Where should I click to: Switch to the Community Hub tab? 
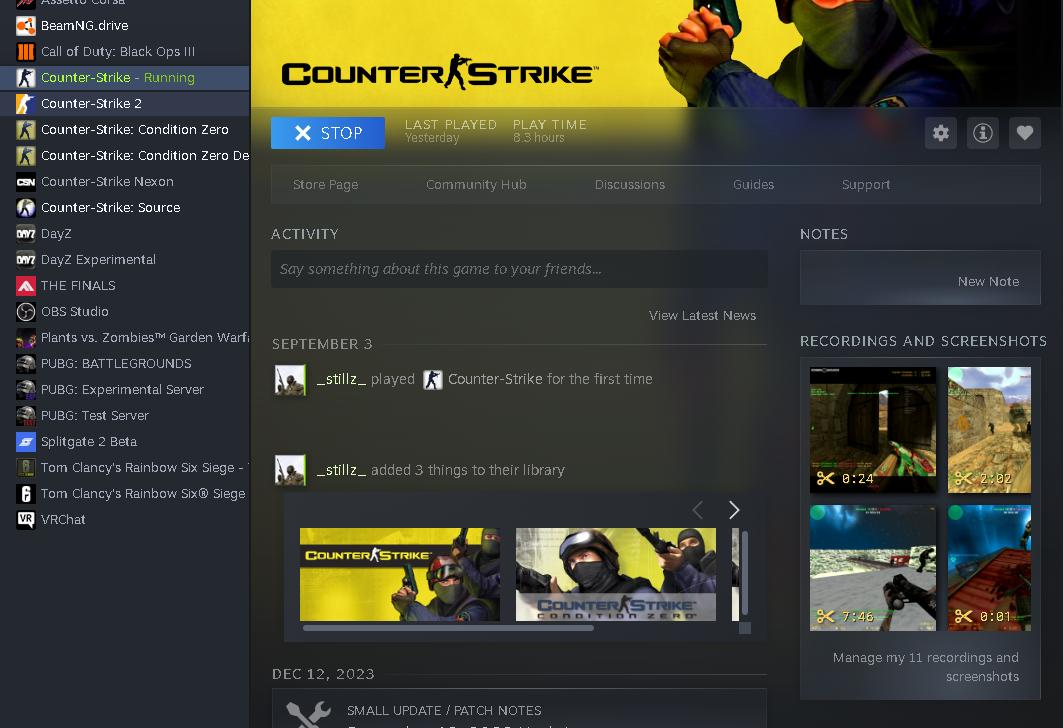(x=476, y=184)
